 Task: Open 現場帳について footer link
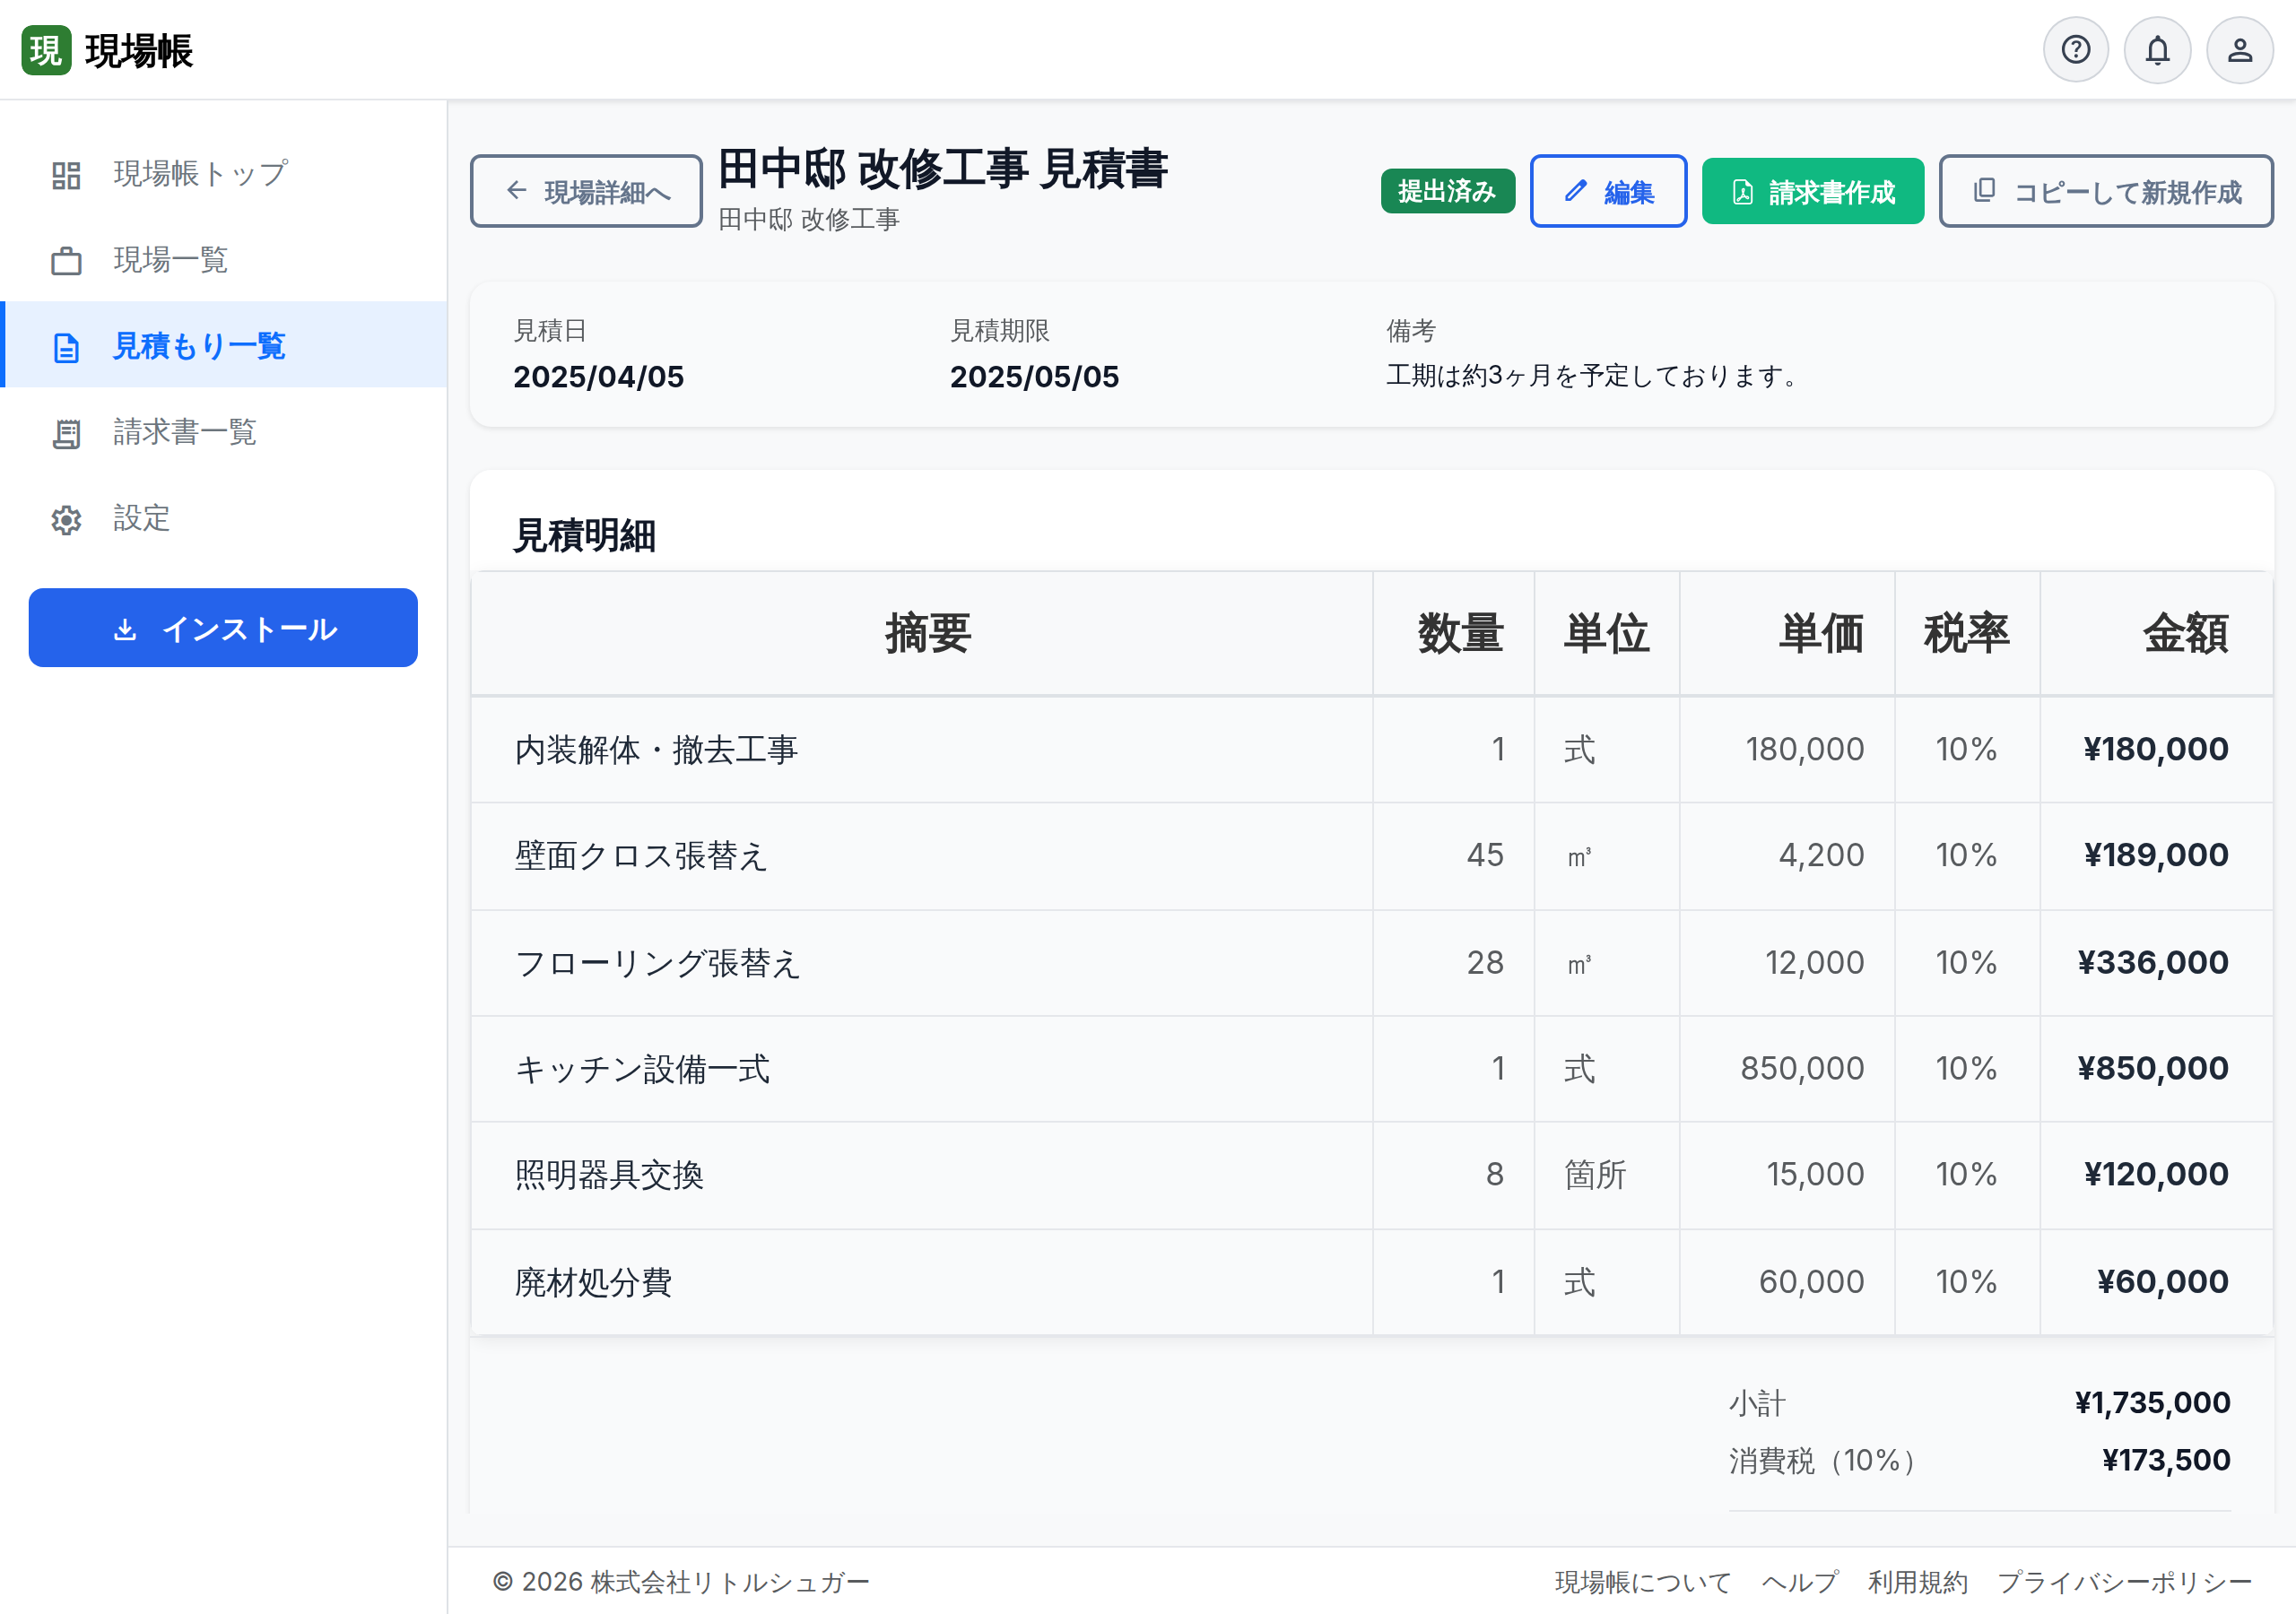(1643, 1582)
